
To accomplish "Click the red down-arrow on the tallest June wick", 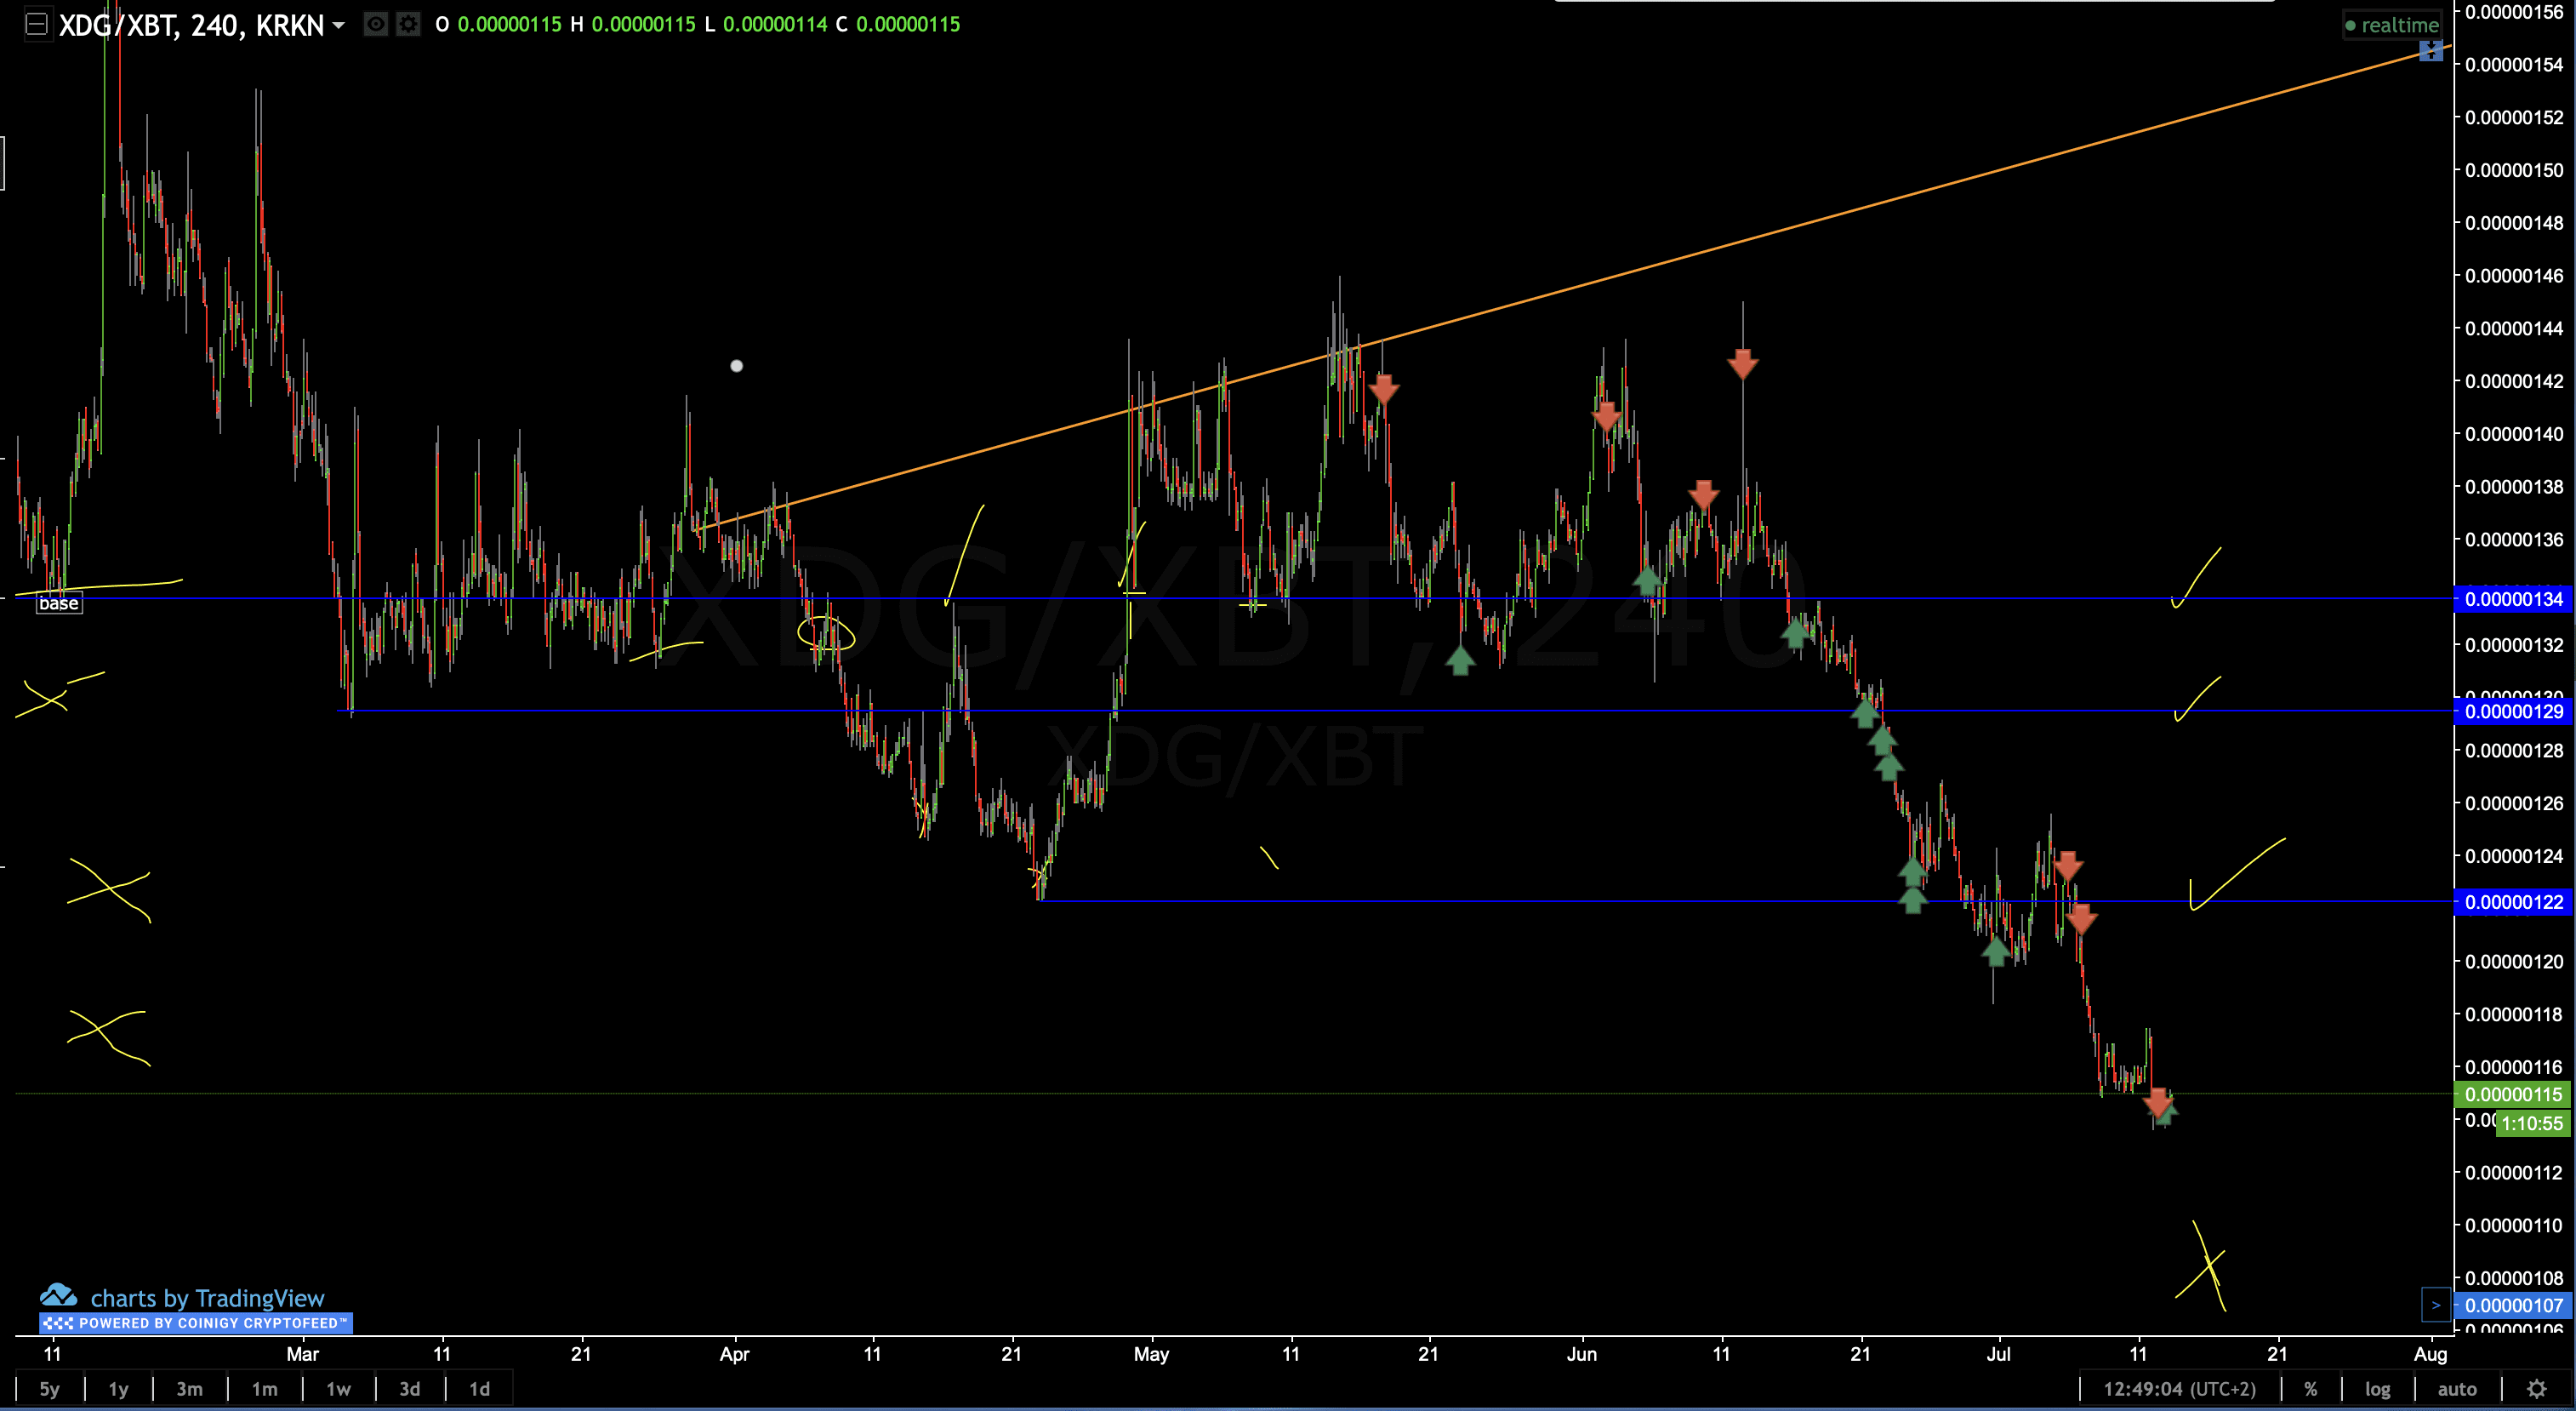I will click(1743, 363).
